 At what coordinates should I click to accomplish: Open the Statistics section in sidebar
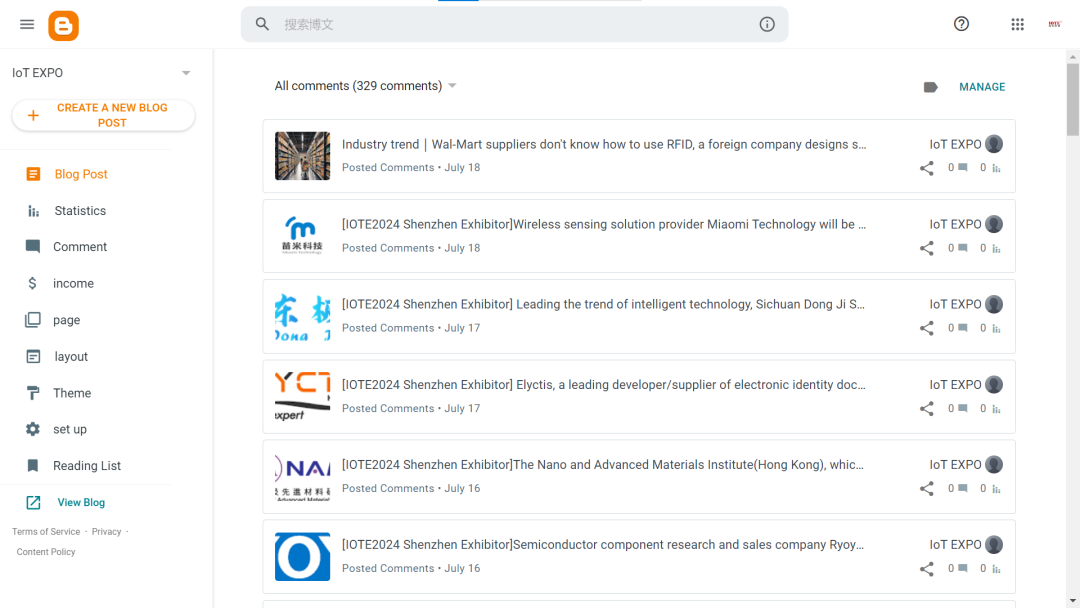80,211
